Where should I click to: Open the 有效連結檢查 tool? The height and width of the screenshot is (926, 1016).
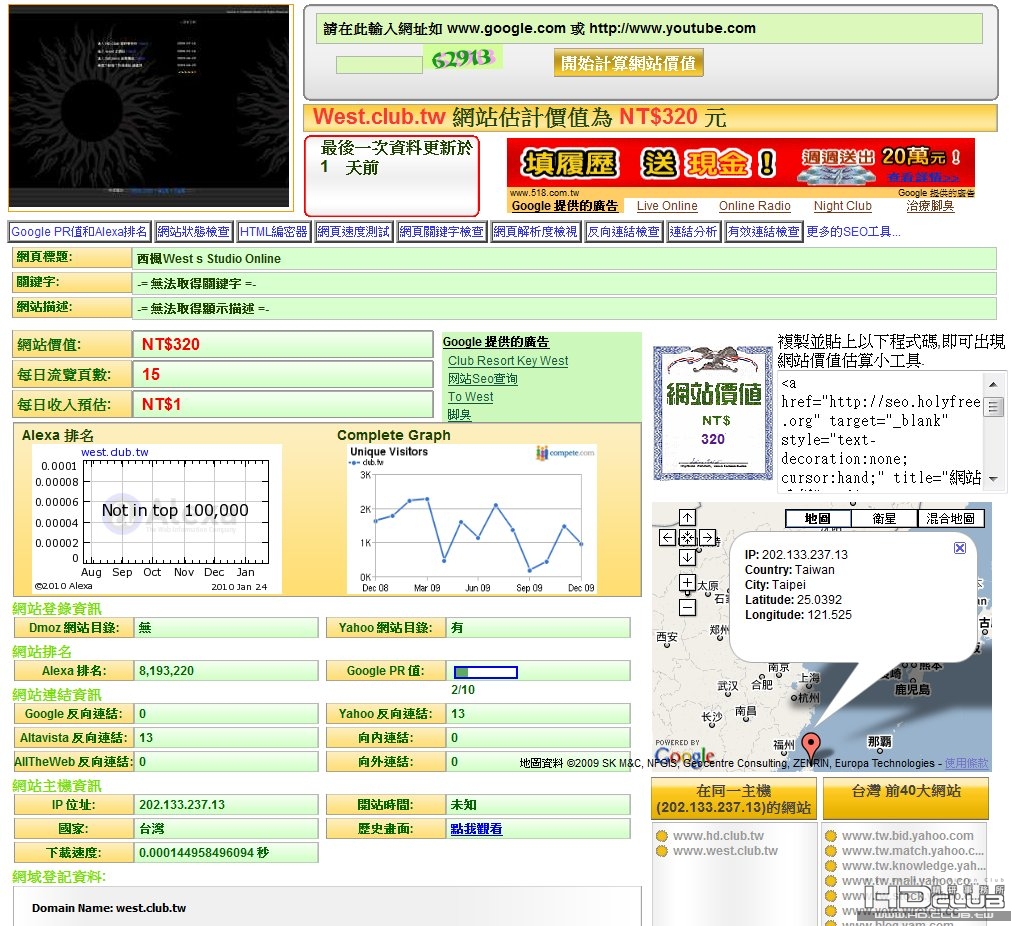pyautogui.click(x=763, y=231)
